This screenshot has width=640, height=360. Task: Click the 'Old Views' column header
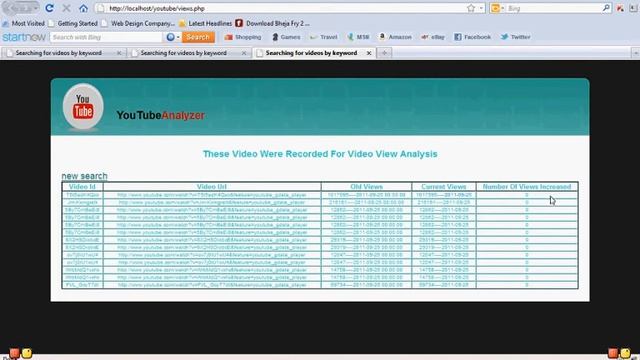(x=367, y=187)
